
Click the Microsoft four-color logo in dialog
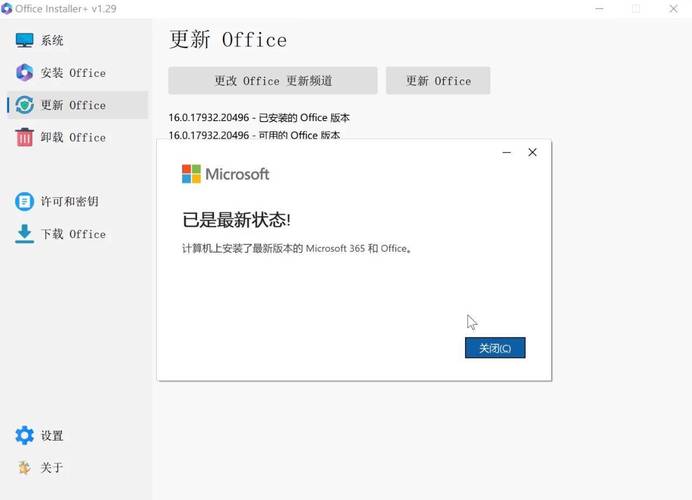click(191, 174)
